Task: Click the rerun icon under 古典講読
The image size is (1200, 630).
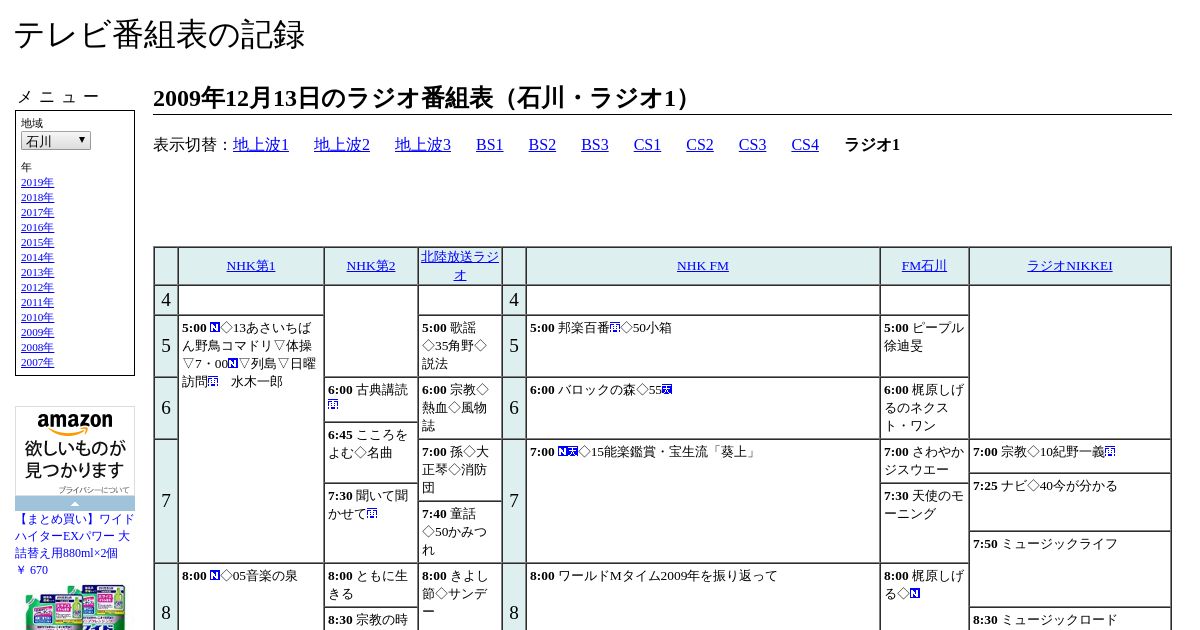Action: click(x=333, y=406)
